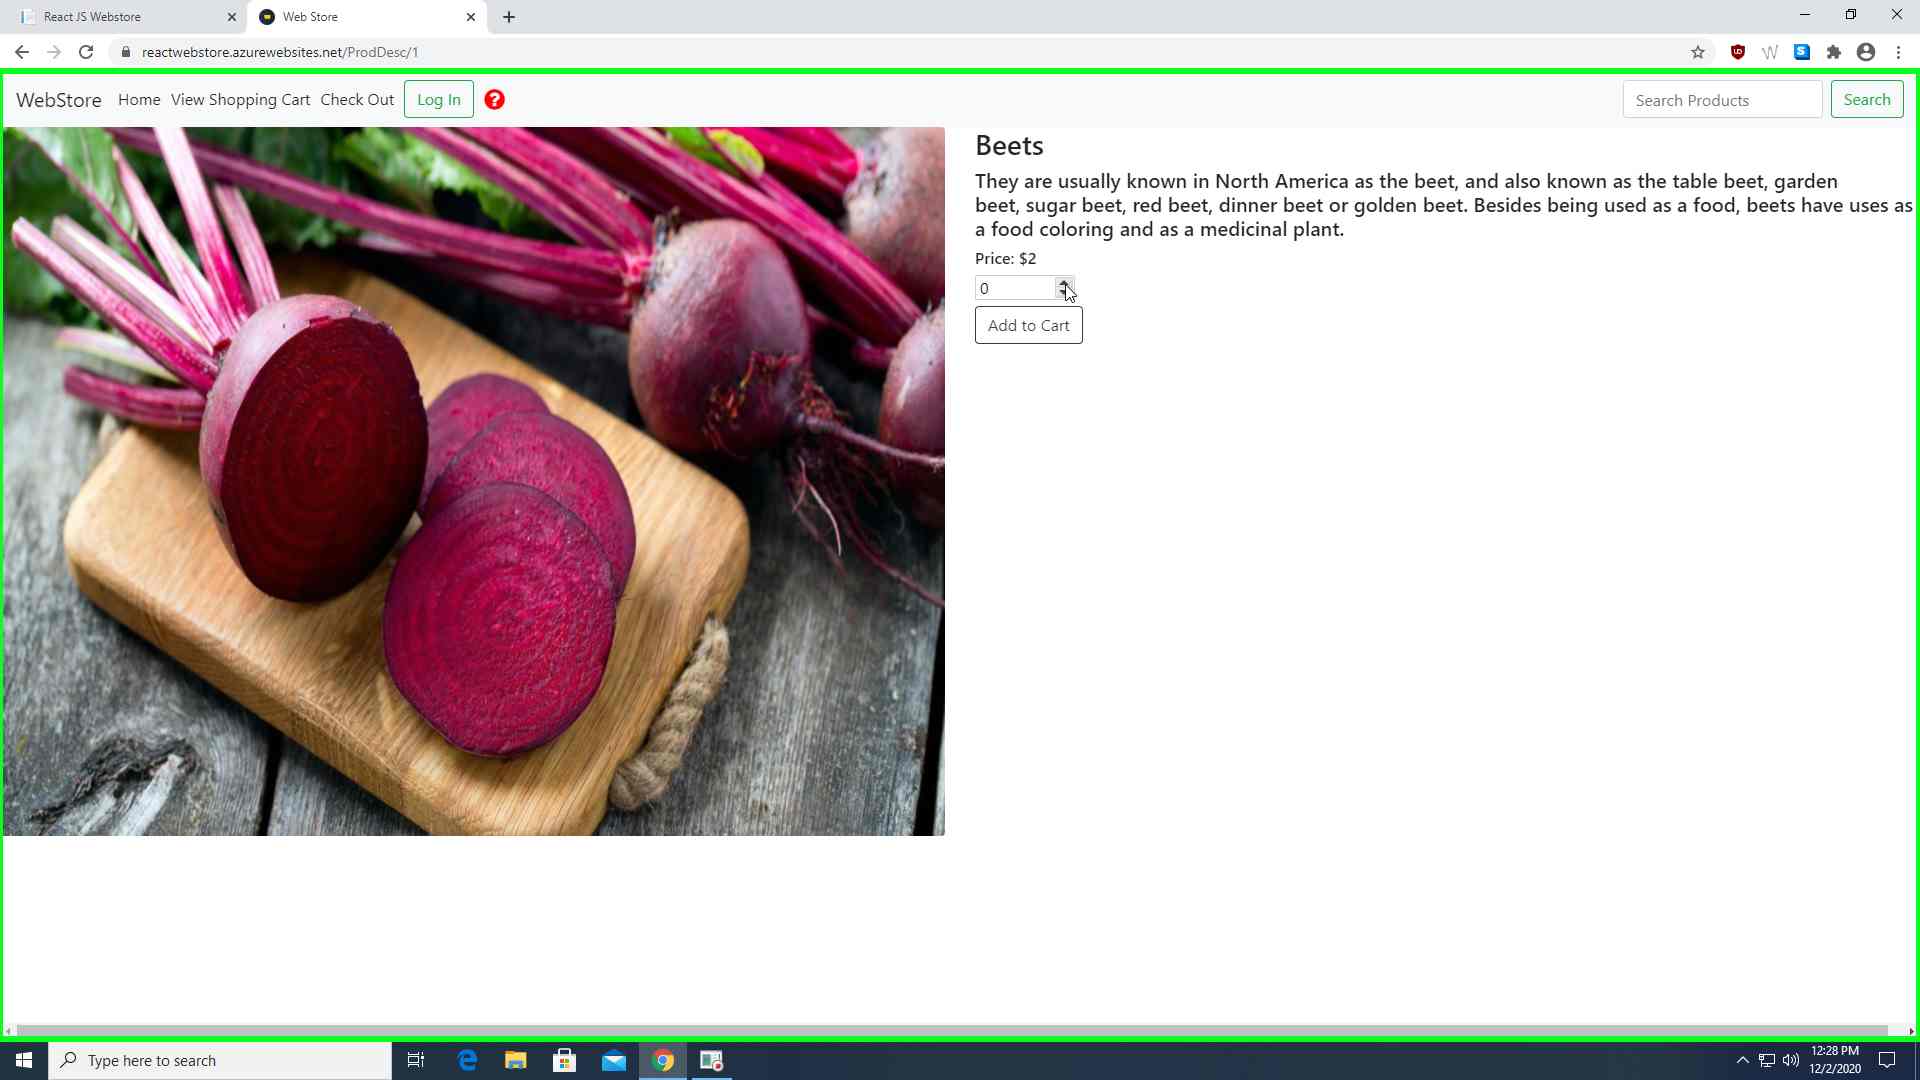Show hidden system tray icons chevron
The height and width of the screenshot is (1080, 1920).
pyautogui.click(x=1743, y=1060)
